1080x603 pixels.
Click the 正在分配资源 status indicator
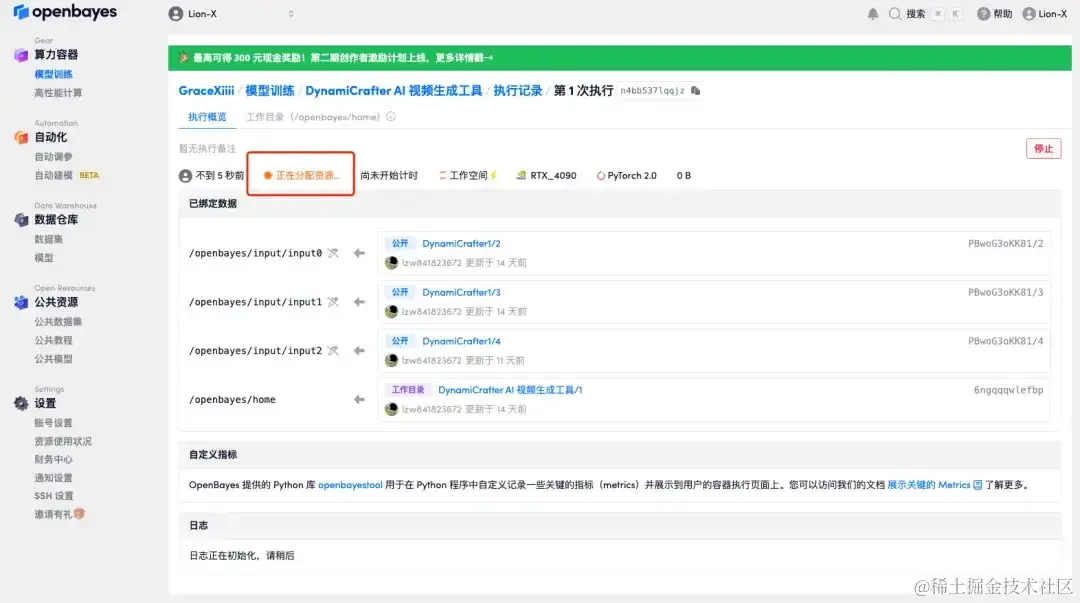click(302, 176)
